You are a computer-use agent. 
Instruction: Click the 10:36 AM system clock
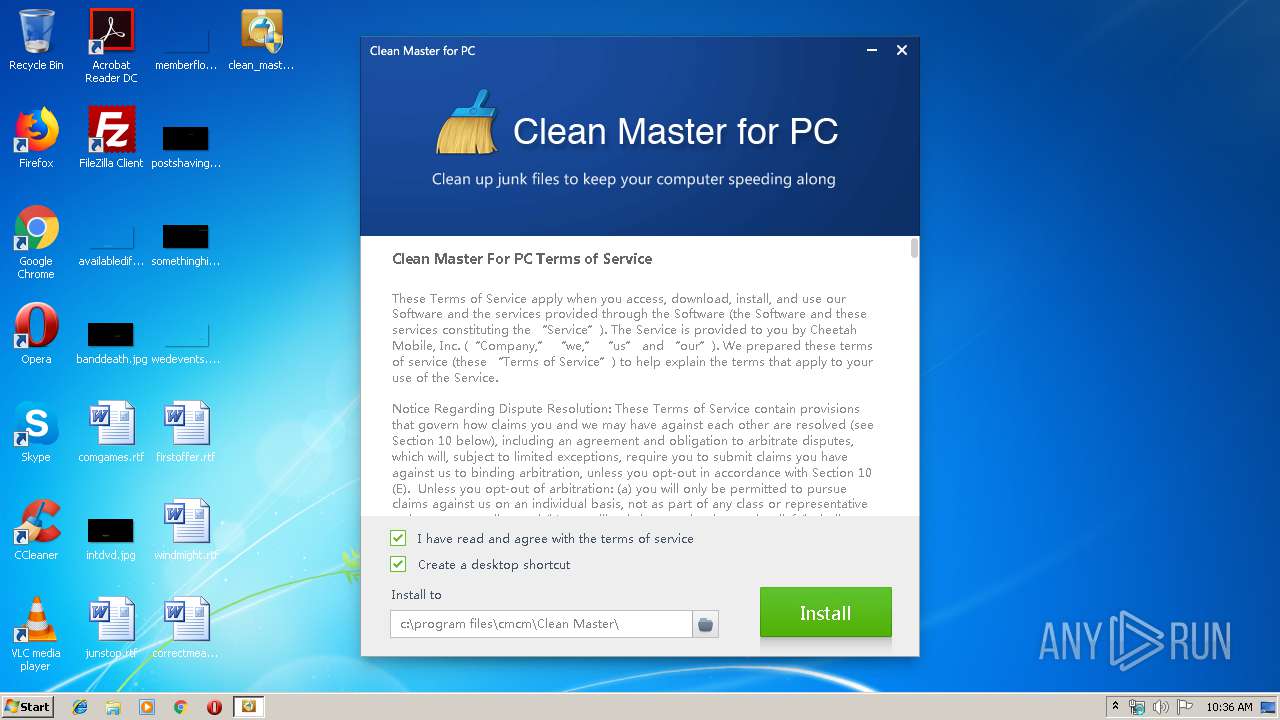pos(1229,707)
